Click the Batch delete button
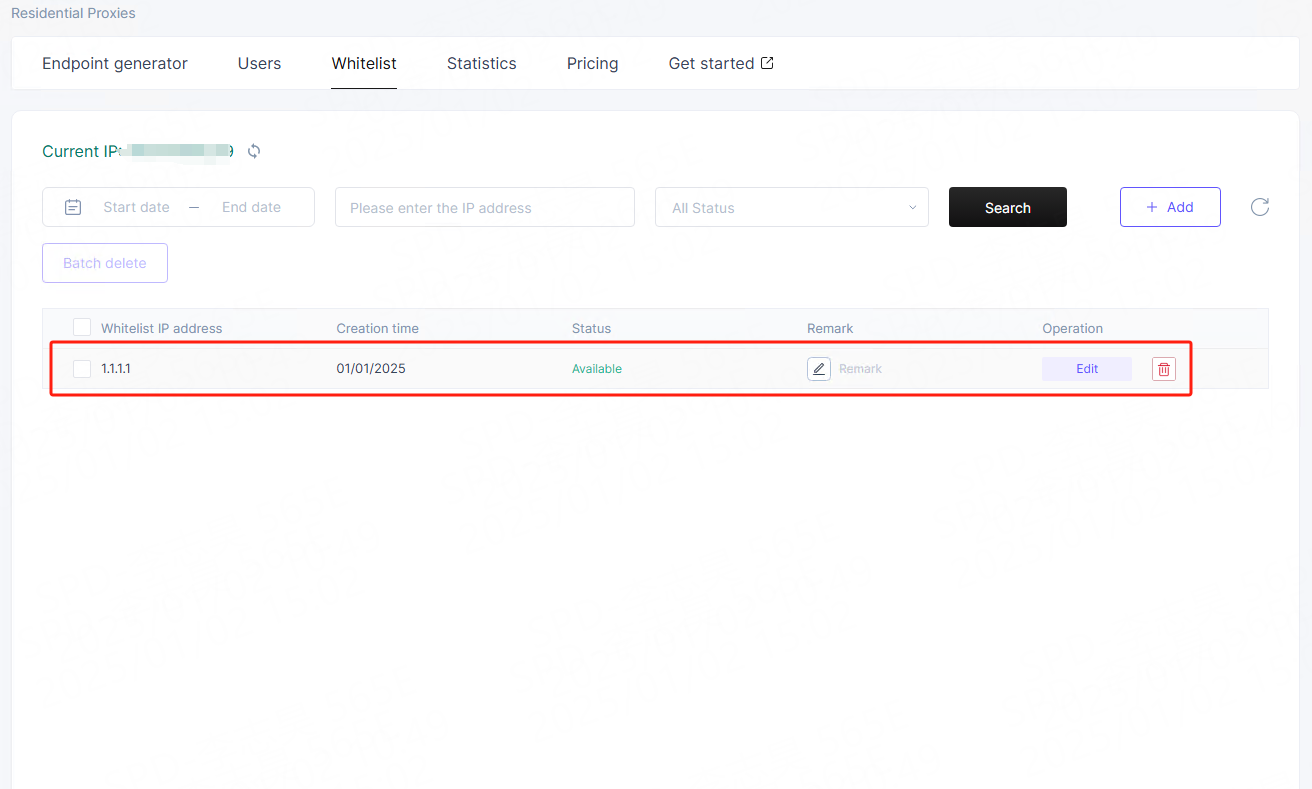 tap(105, 263)
